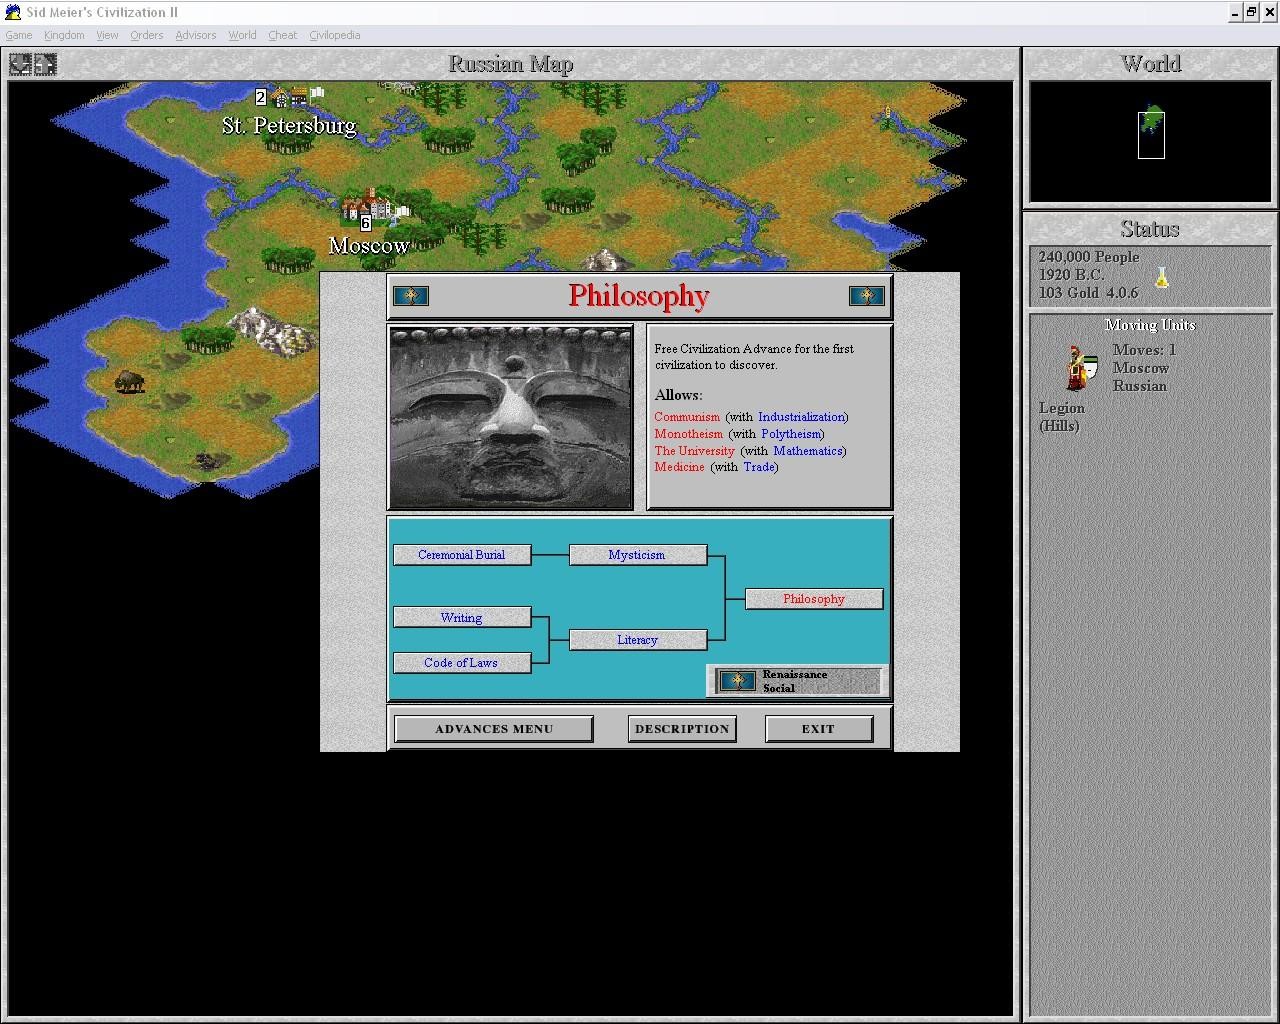Click the '(Hills)' terrain text

click(x=1059, y=426)
